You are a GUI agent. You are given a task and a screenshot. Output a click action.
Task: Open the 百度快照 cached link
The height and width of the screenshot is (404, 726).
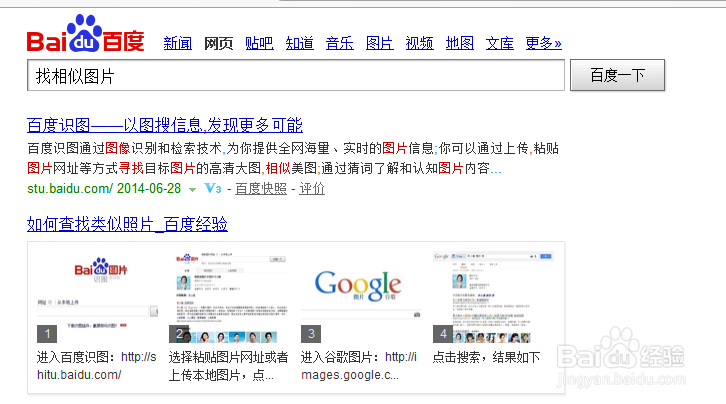[x=261, y=188]
